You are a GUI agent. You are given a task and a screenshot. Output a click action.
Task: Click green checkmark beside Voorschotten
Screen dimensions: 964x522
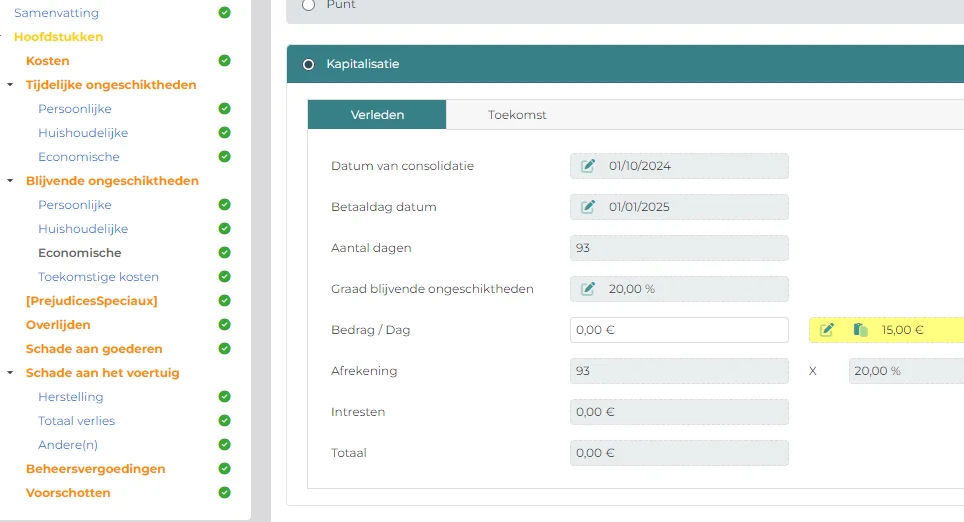point(224,492)
